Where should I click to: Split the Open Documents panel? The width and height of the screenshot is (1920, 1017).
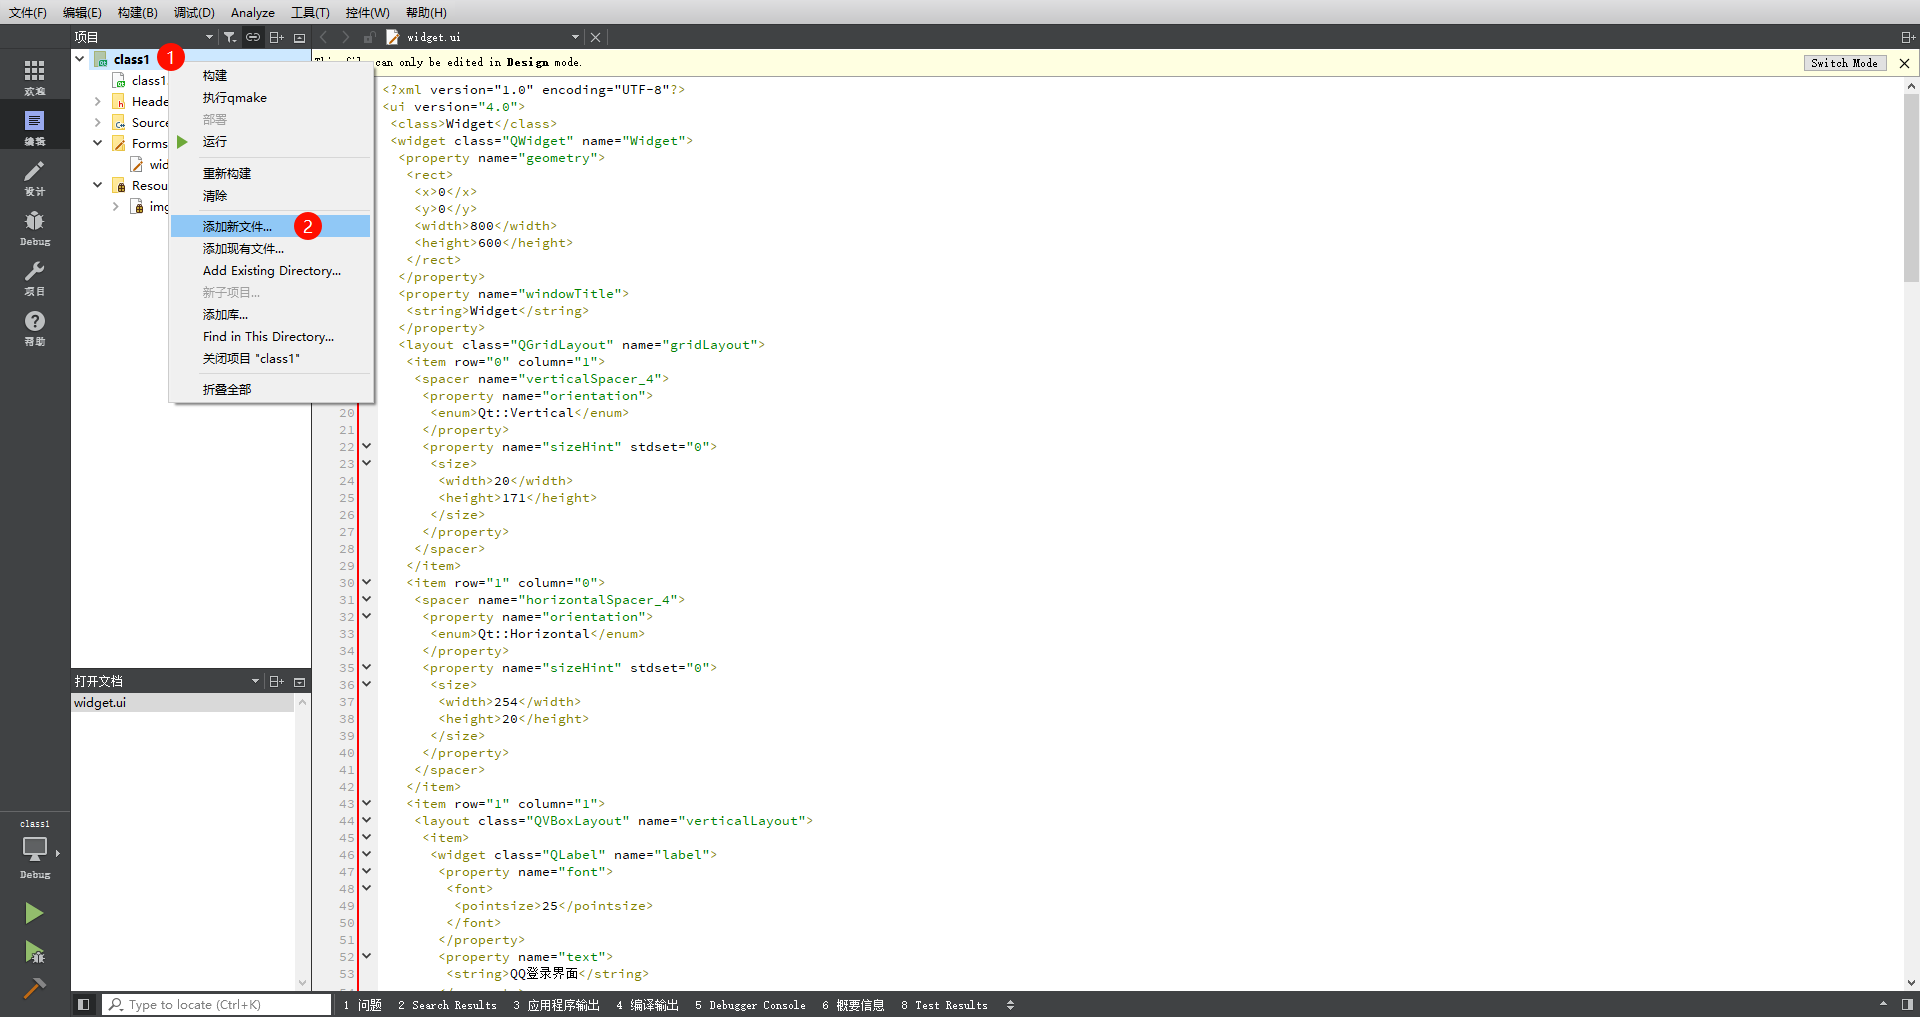pyautogui.click(x=277, y=681)
